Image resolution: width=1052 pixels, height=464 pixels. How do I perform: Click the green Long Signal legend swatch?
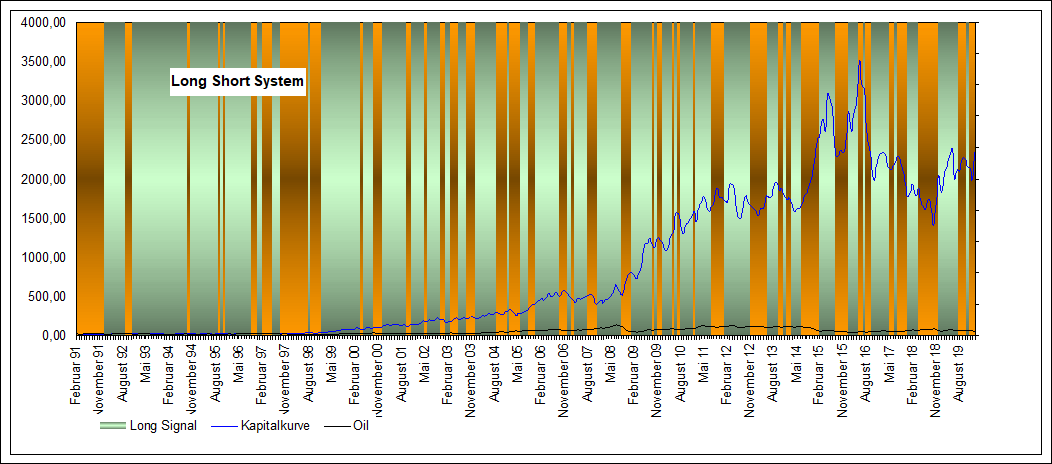[111, 426]
